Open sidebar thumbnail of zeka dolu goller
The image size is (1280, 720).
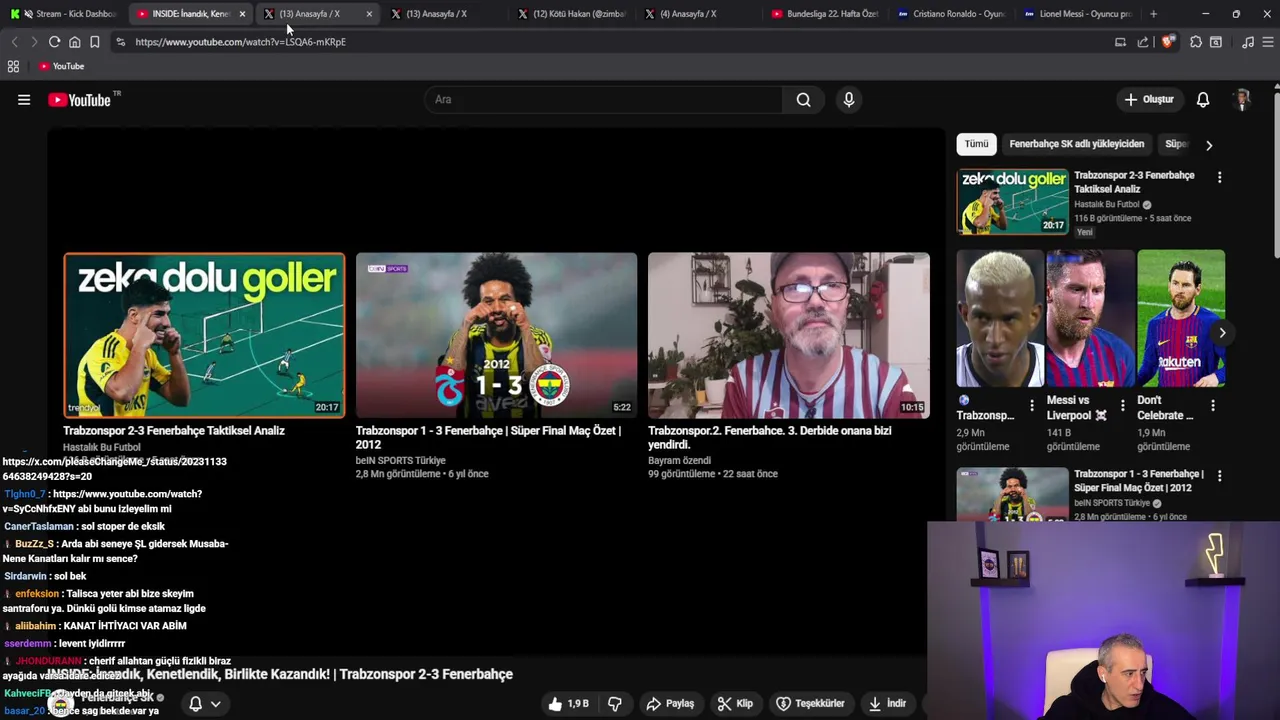1012,201
